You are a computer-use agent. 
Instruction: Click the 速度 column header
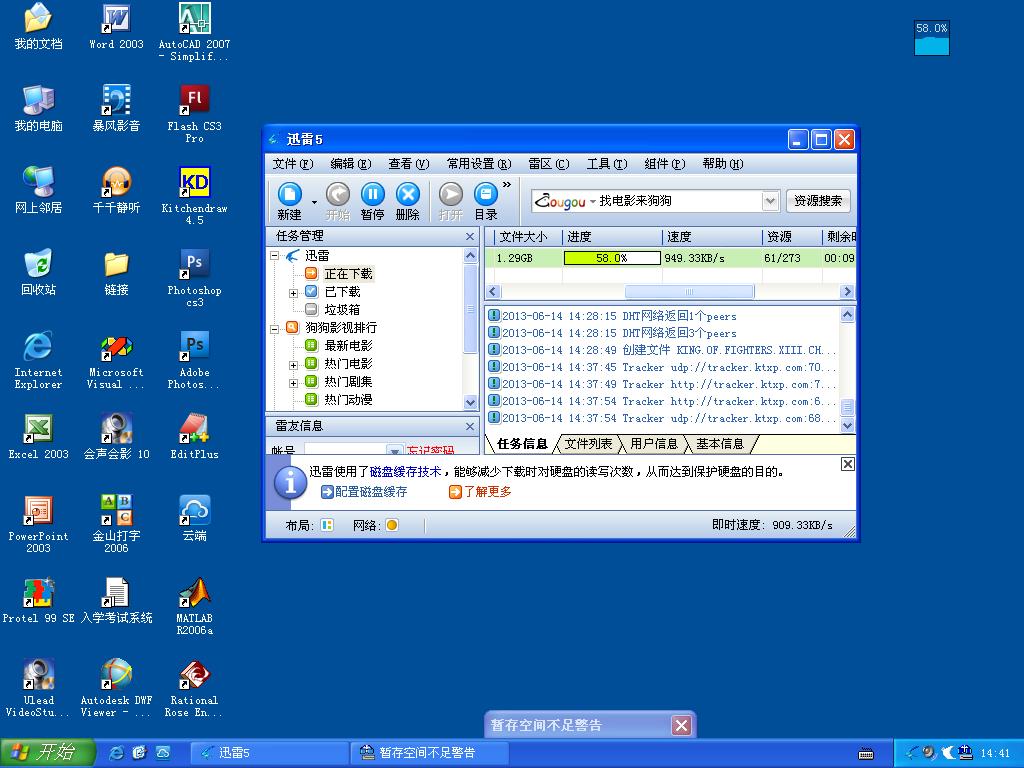pyautogui.click(x=711, y=236)
